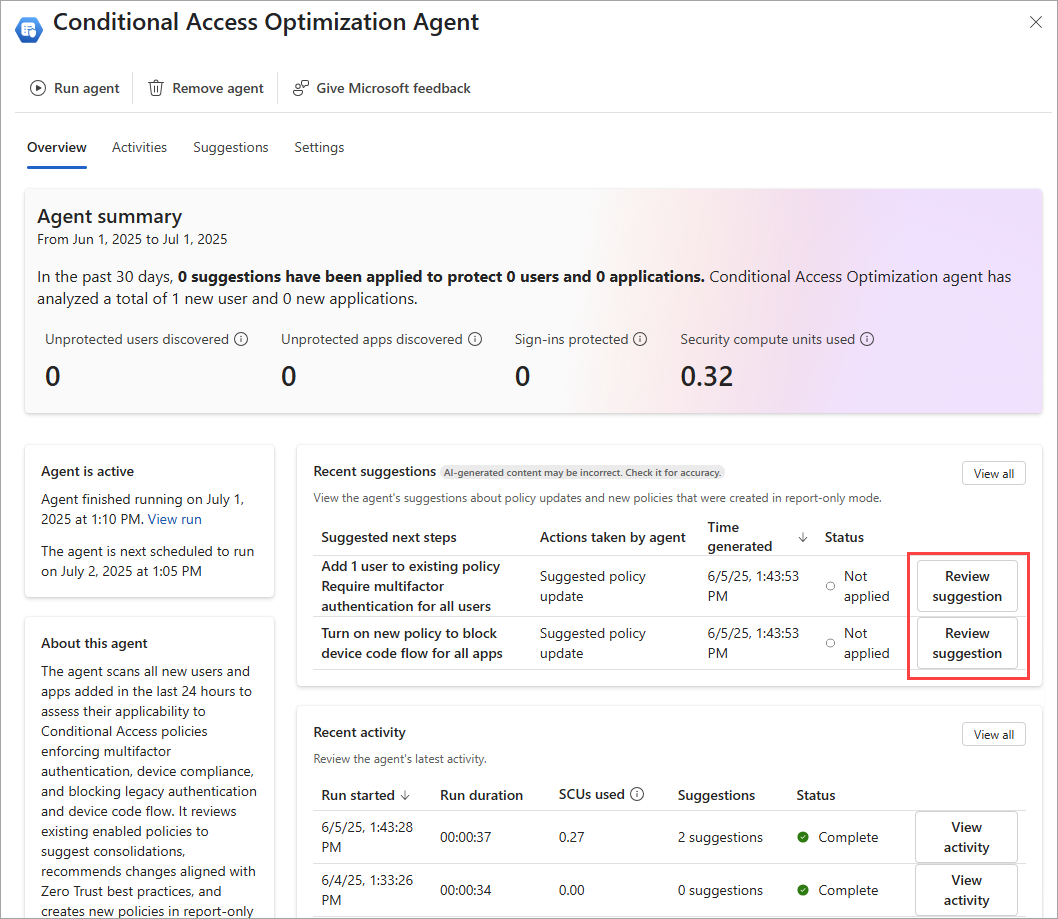1058x919 pixels.
Task: Open the Activities tab
Action: [x=139, y=147]
